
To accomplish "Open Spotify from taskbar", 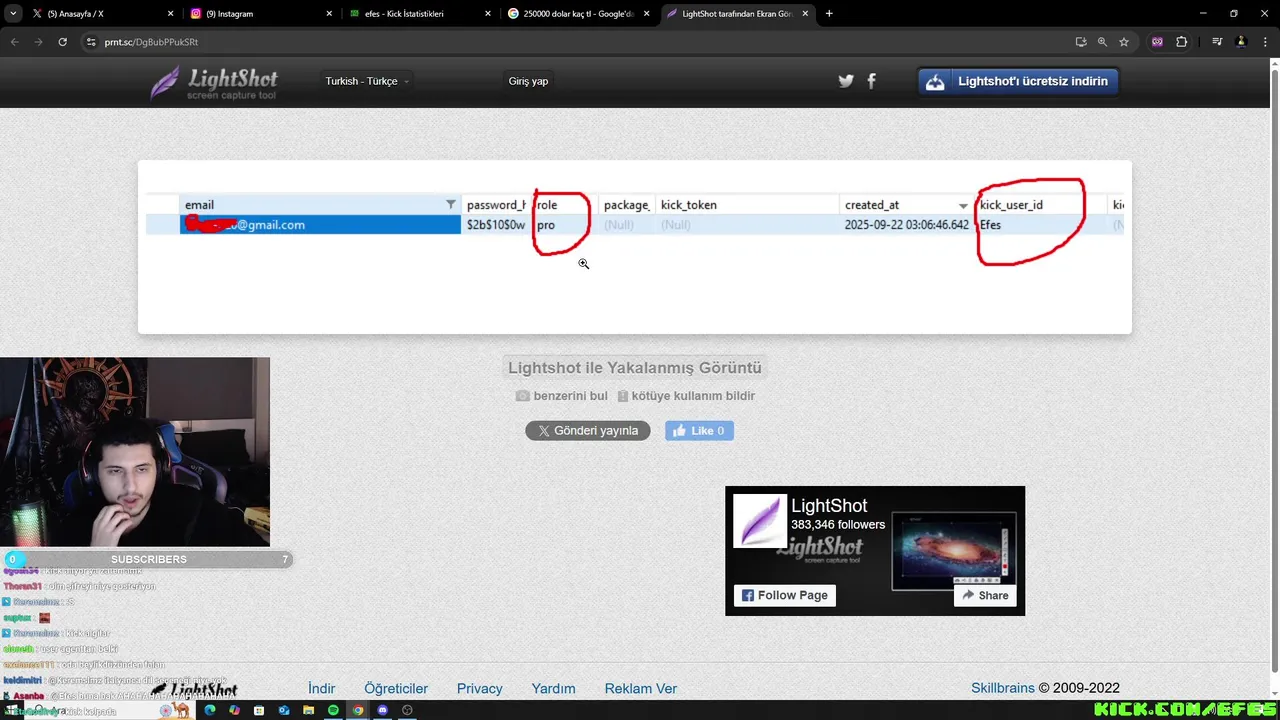I will pos(333,710).
